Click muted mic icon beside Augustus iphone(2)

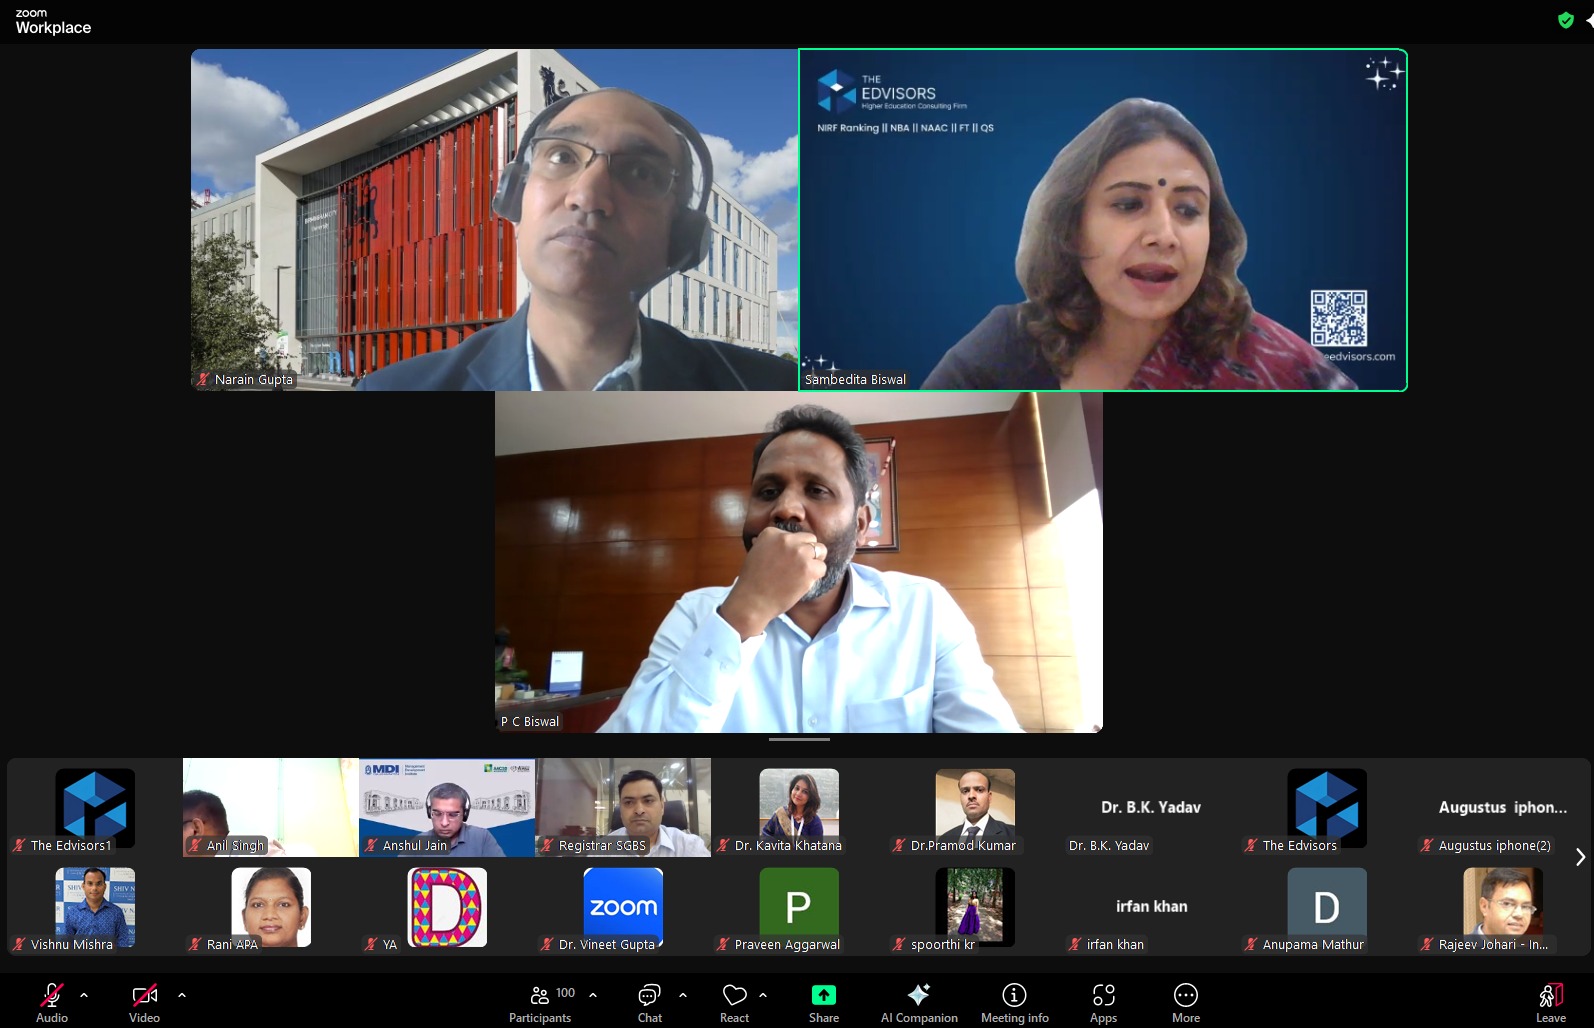coord(1427,845)
